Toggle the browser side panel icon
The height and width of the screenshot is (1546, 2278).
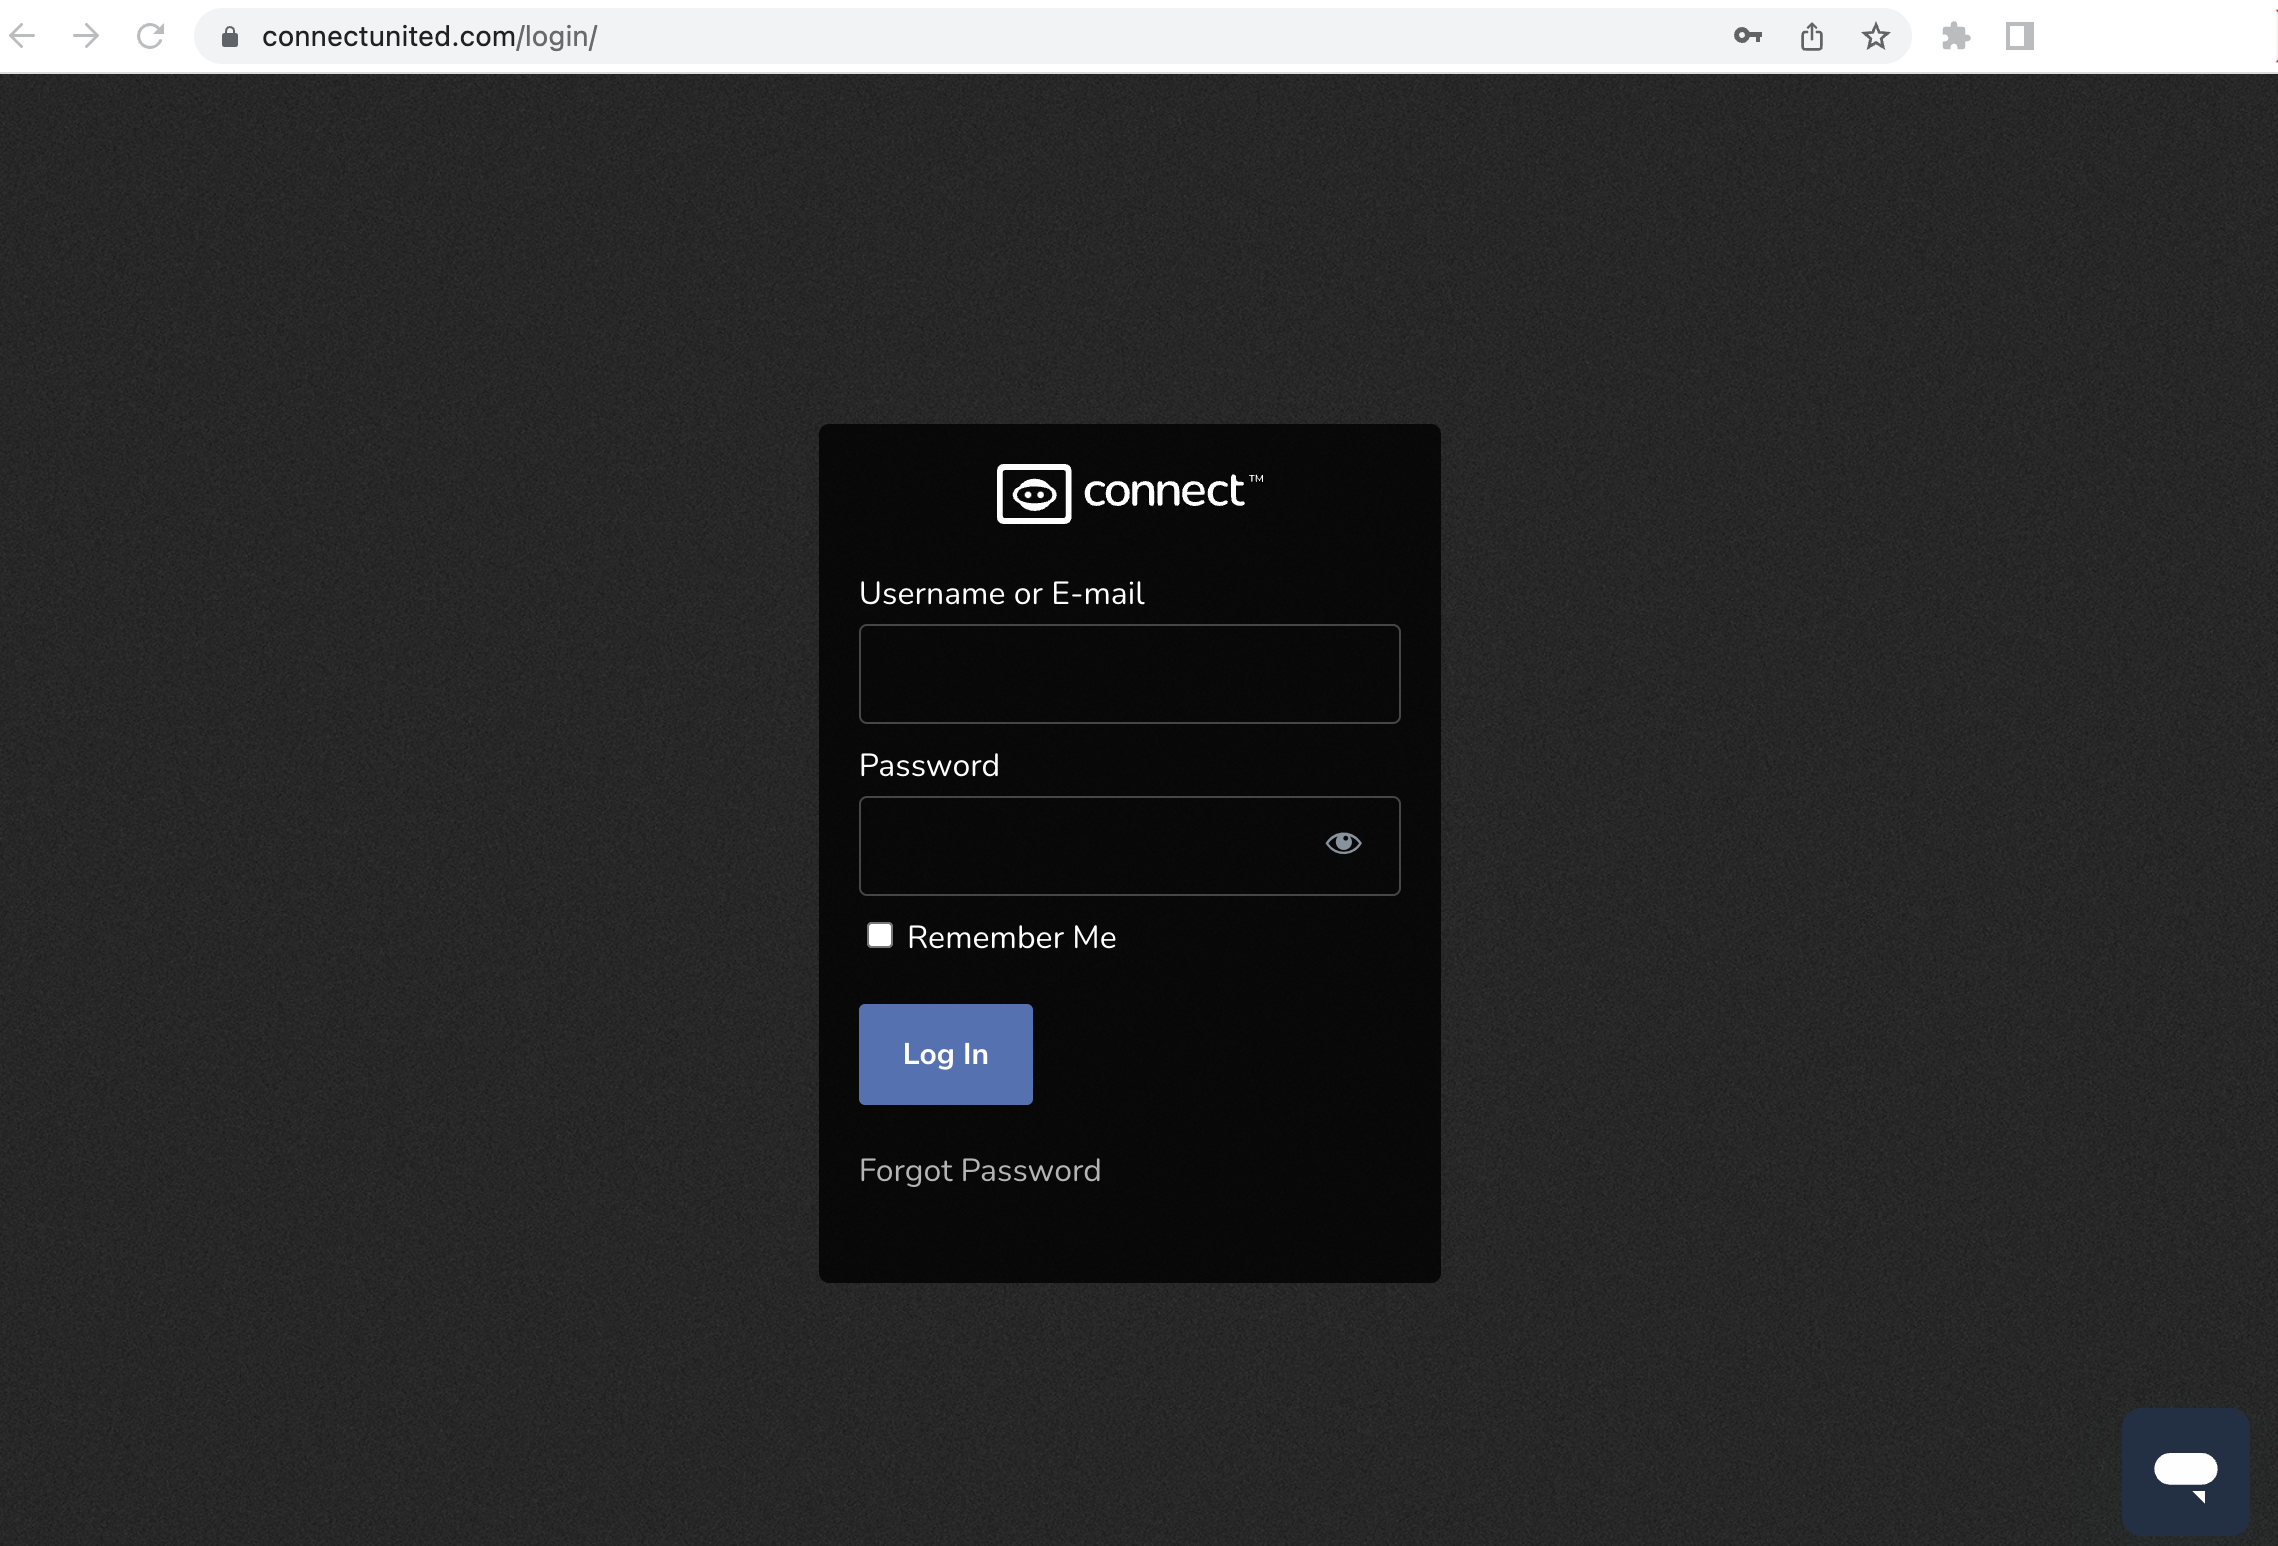(x=2020, y=37)
